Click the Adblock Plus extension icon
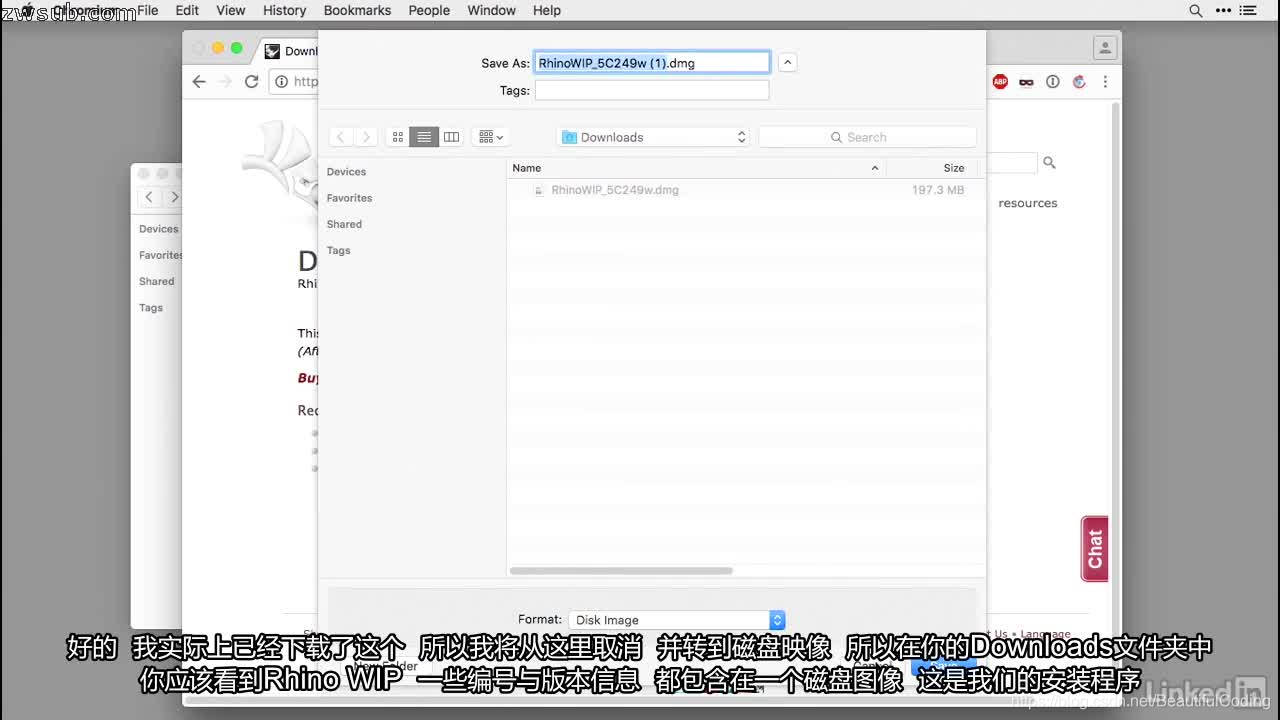Viewport: 1280px width, 720px height. (1000, 82)
